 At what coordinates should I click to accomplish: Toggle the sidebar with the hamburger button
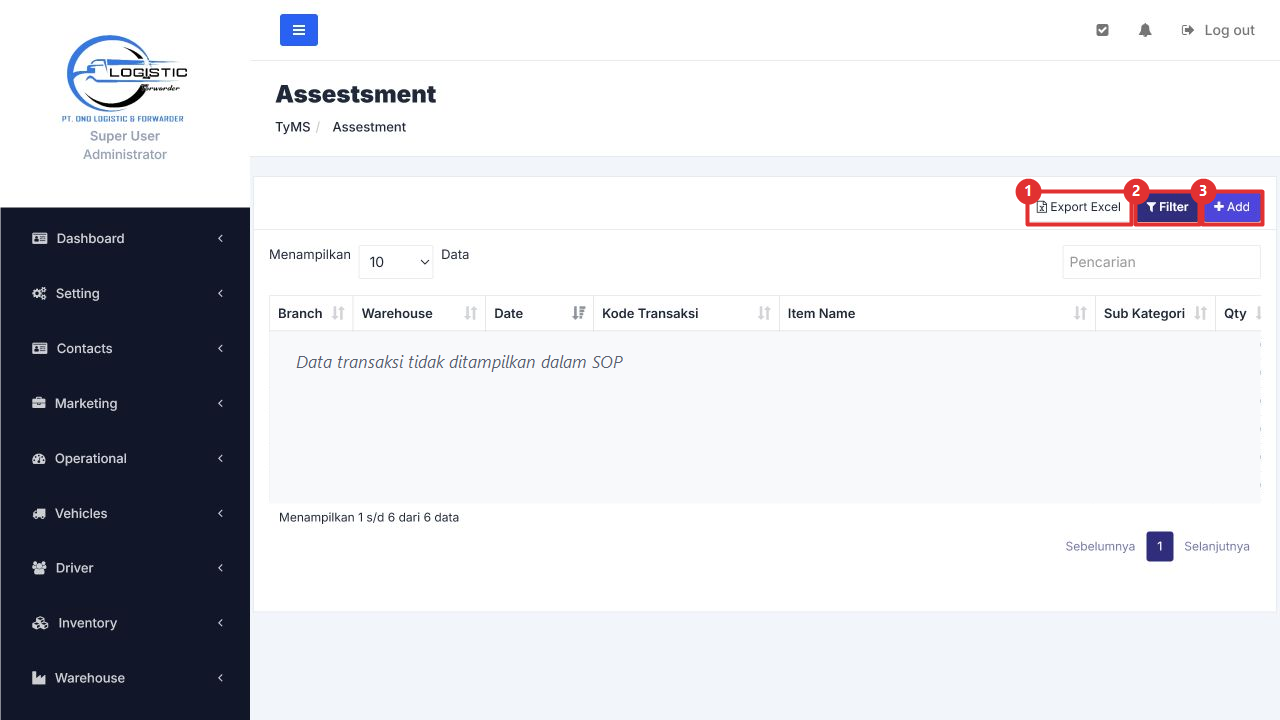[299, 30]
